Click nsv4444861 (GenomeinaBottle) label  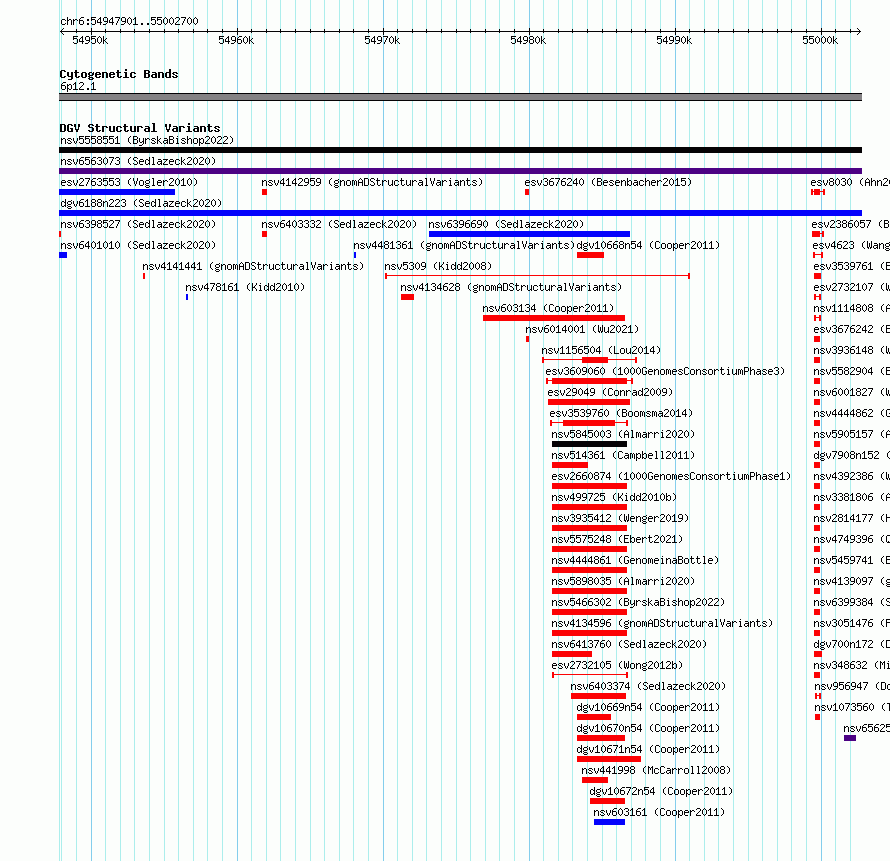pos(635,560)
